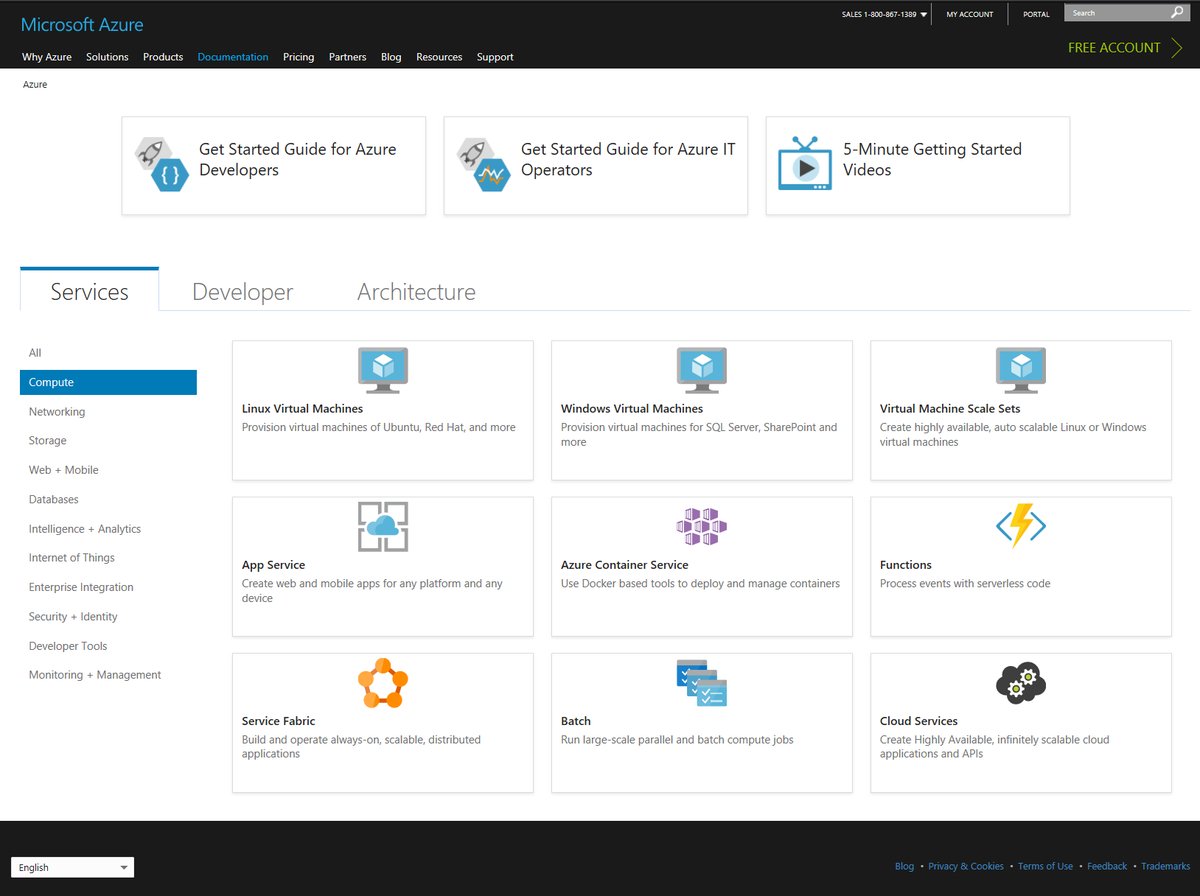This screenshot has width=1200, height=896.
Task: Click the Batch checklist icon
Action: pyautogui.click(x=702, y=683)
